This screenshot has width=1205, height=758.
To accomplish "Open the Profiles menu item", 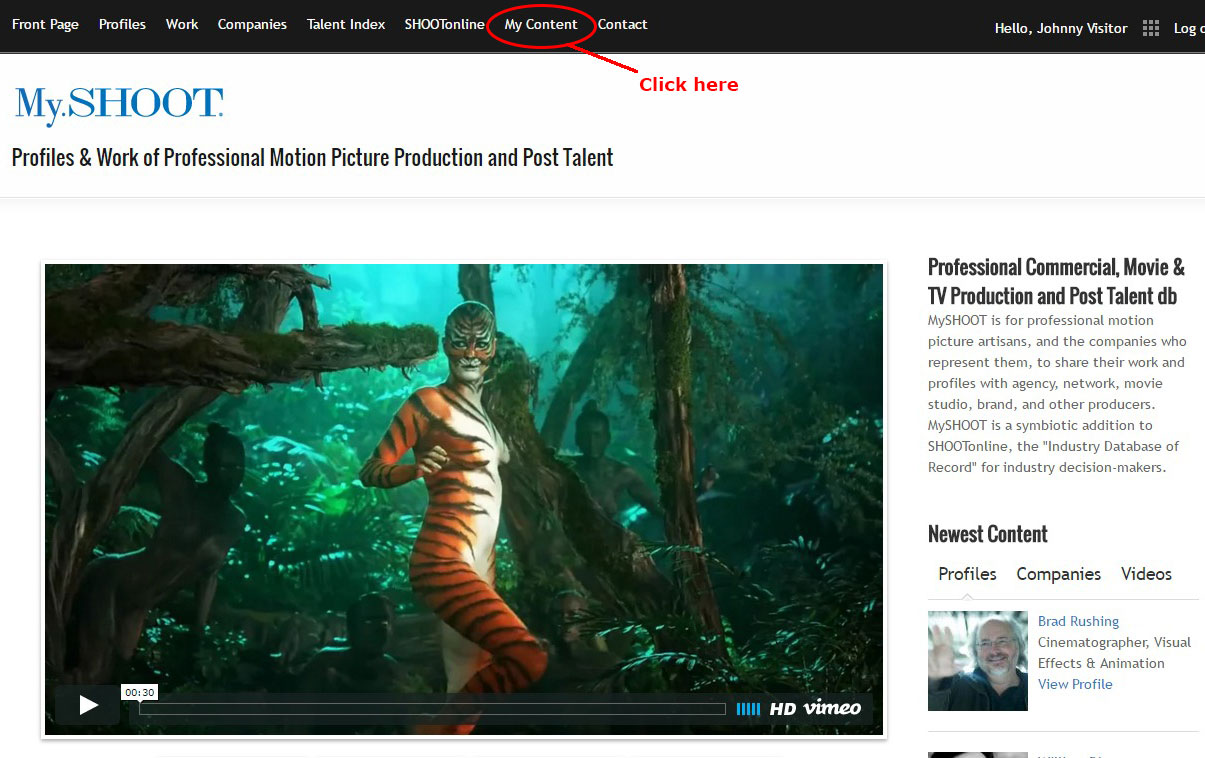I will click(122, 24).
